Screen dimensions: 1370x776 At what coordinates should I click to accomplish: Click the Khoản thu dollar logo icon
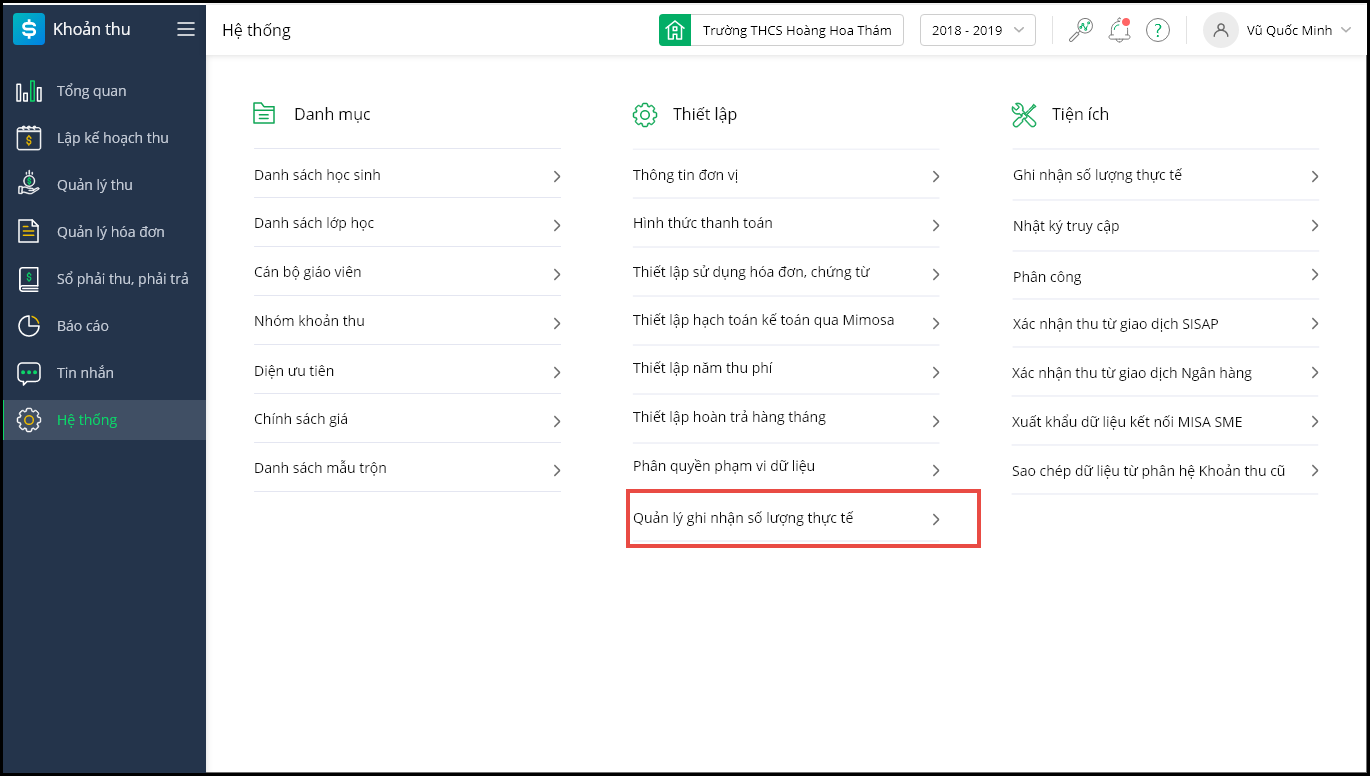coord(29,30)
